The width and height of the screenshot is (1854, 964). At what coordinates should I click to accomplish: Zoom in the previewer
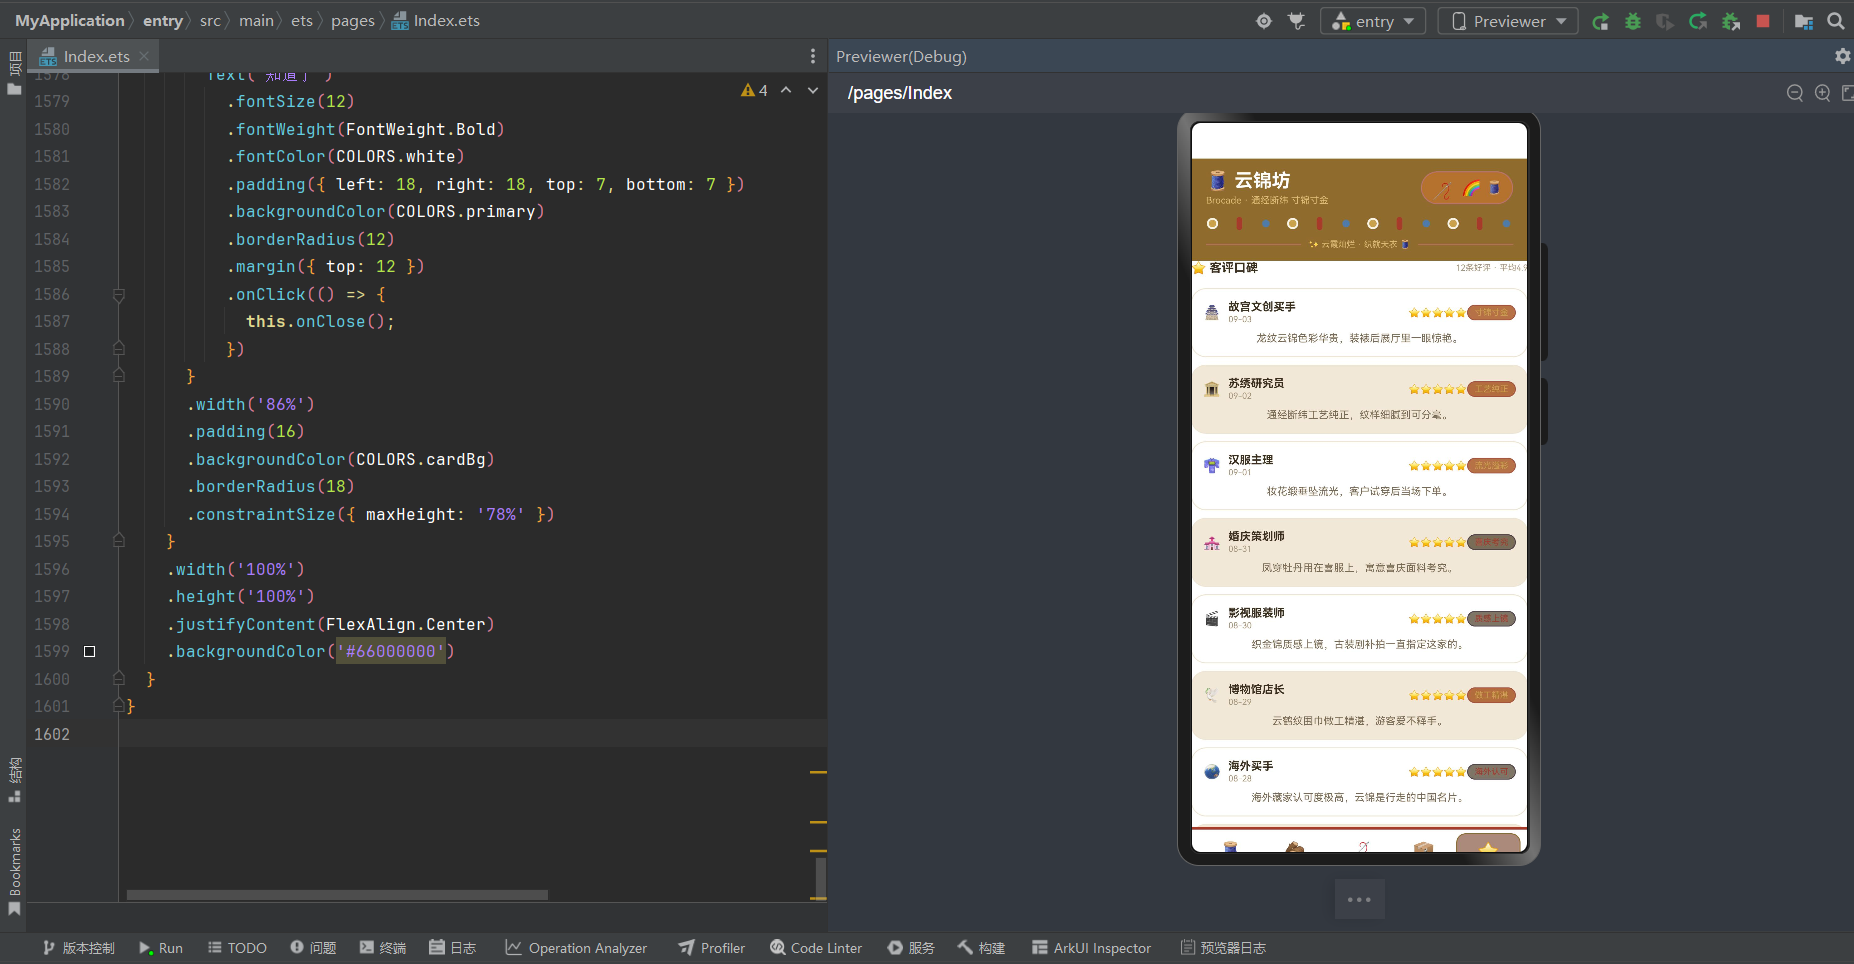(x=1823, y=93)
